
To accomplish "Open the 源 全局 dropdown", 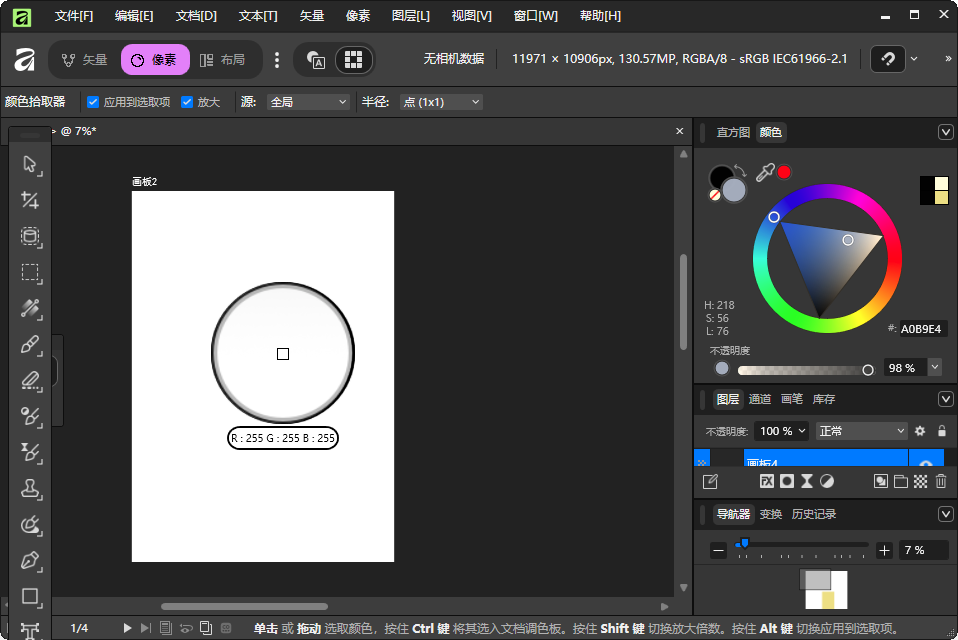I will (308, 102).
